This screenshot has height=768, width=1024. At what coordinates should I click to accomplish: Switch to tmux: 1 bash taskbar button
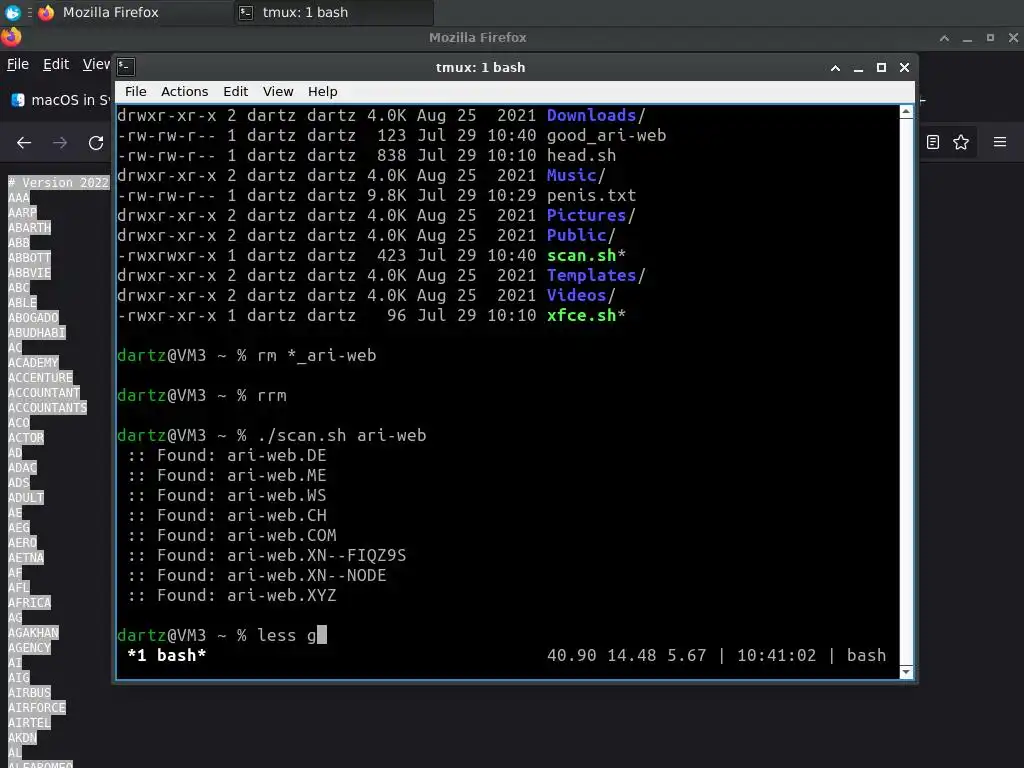click(334, 12)
